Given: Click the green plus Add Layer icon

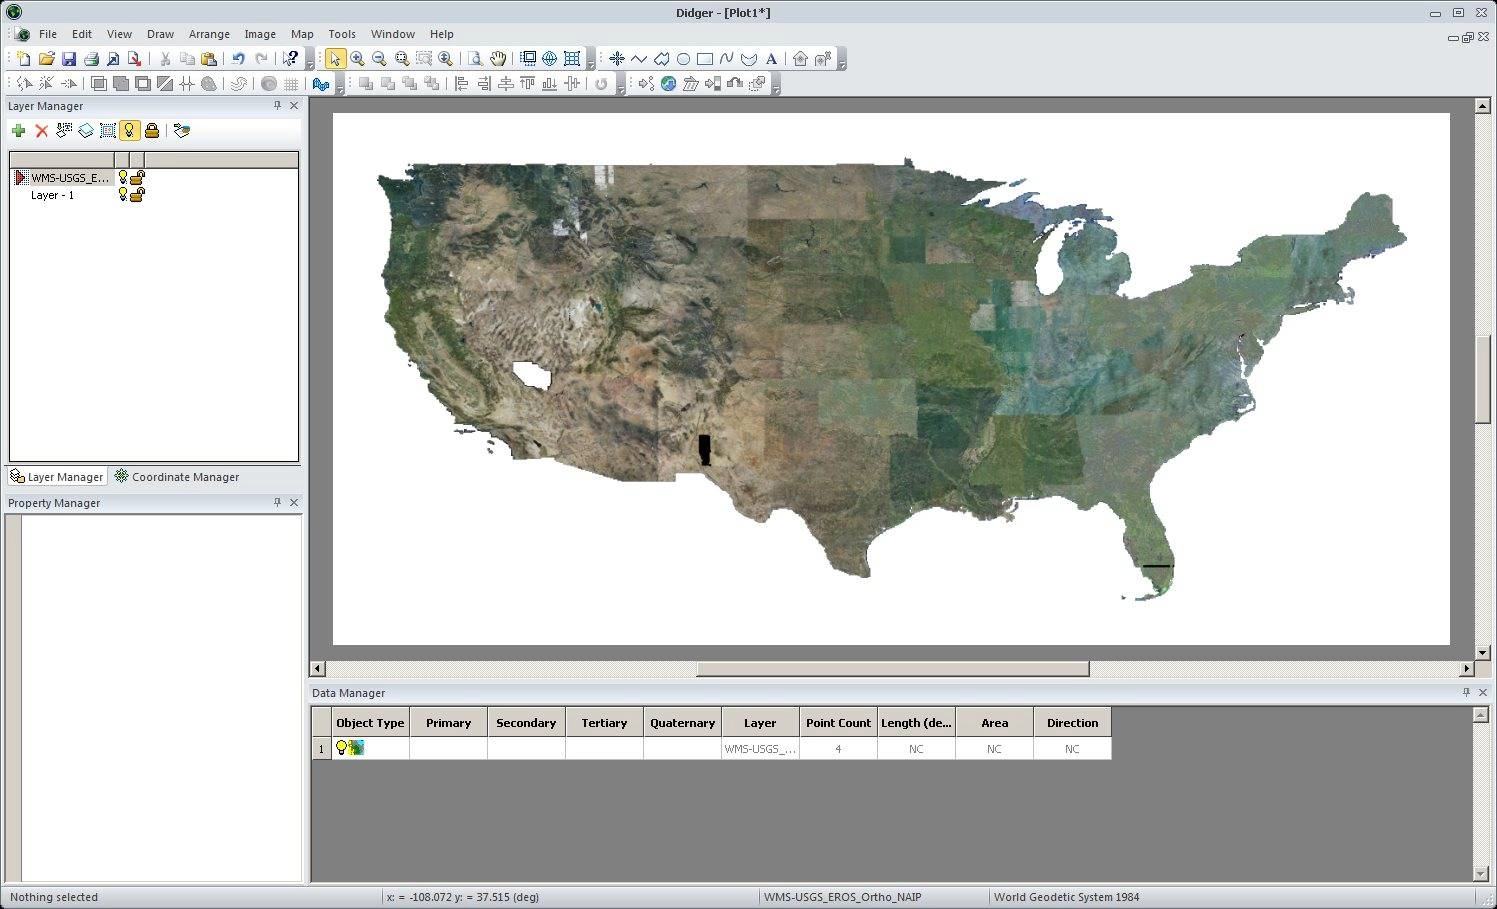Looking at the screenshot, I should click(x=18, y=131).
